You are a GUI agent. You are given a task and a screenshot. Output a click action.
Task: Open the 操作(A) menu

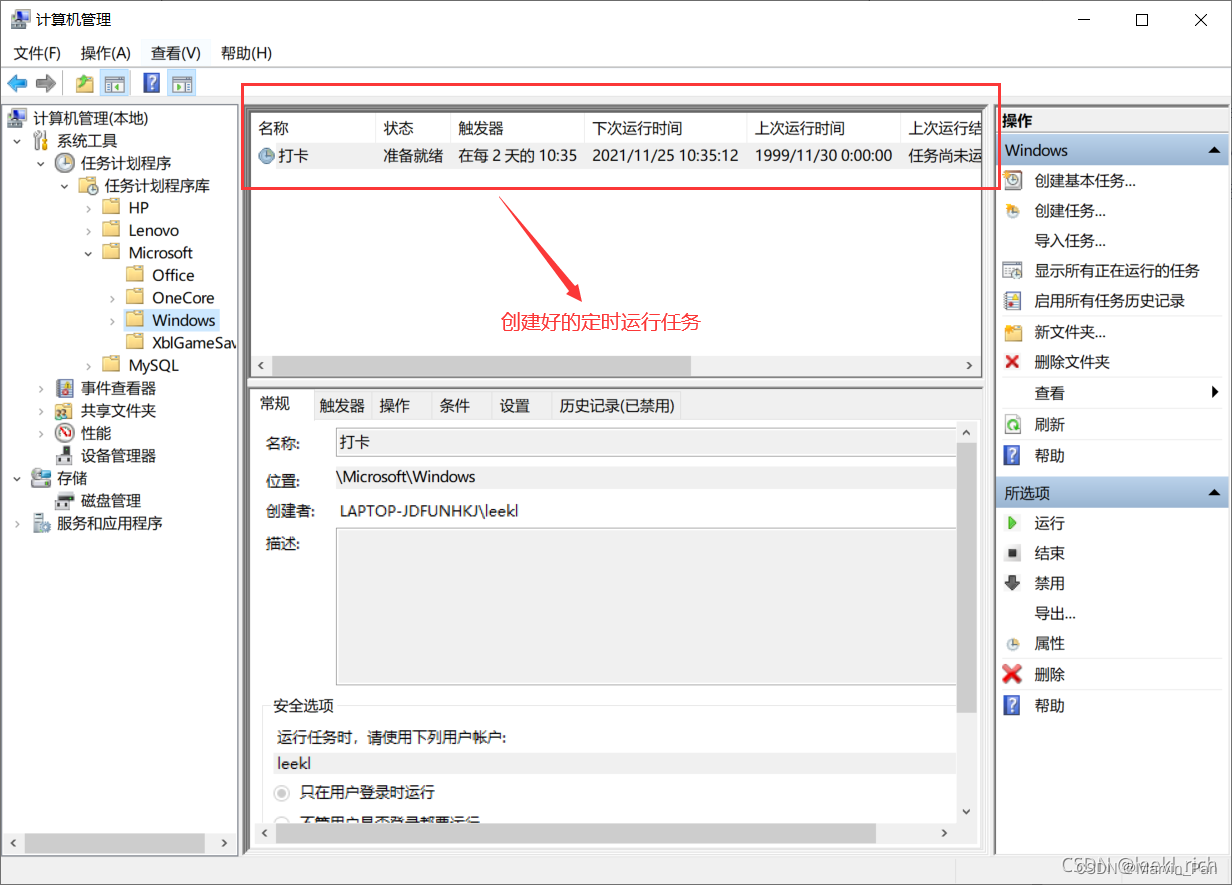click(106, 53)
